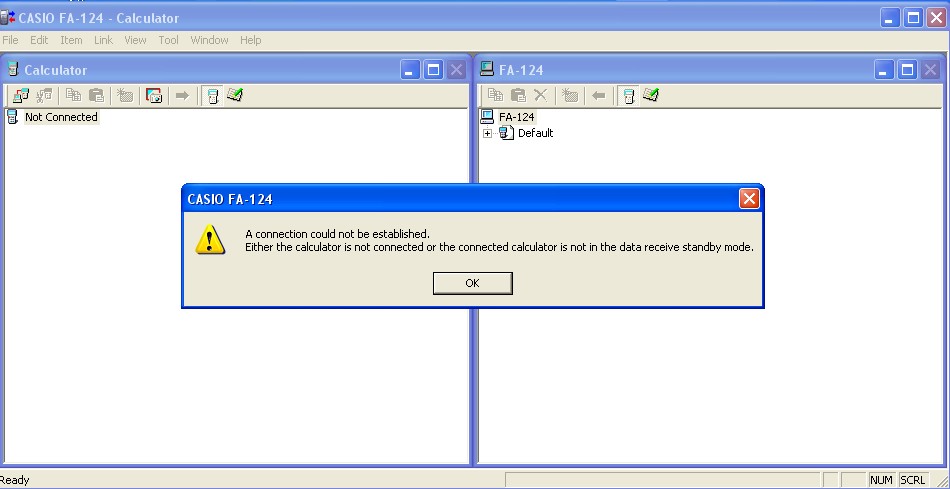The height and width of the screenshot is (489, 950).
Task: Open the Item menu
Action: coord(71,40)
